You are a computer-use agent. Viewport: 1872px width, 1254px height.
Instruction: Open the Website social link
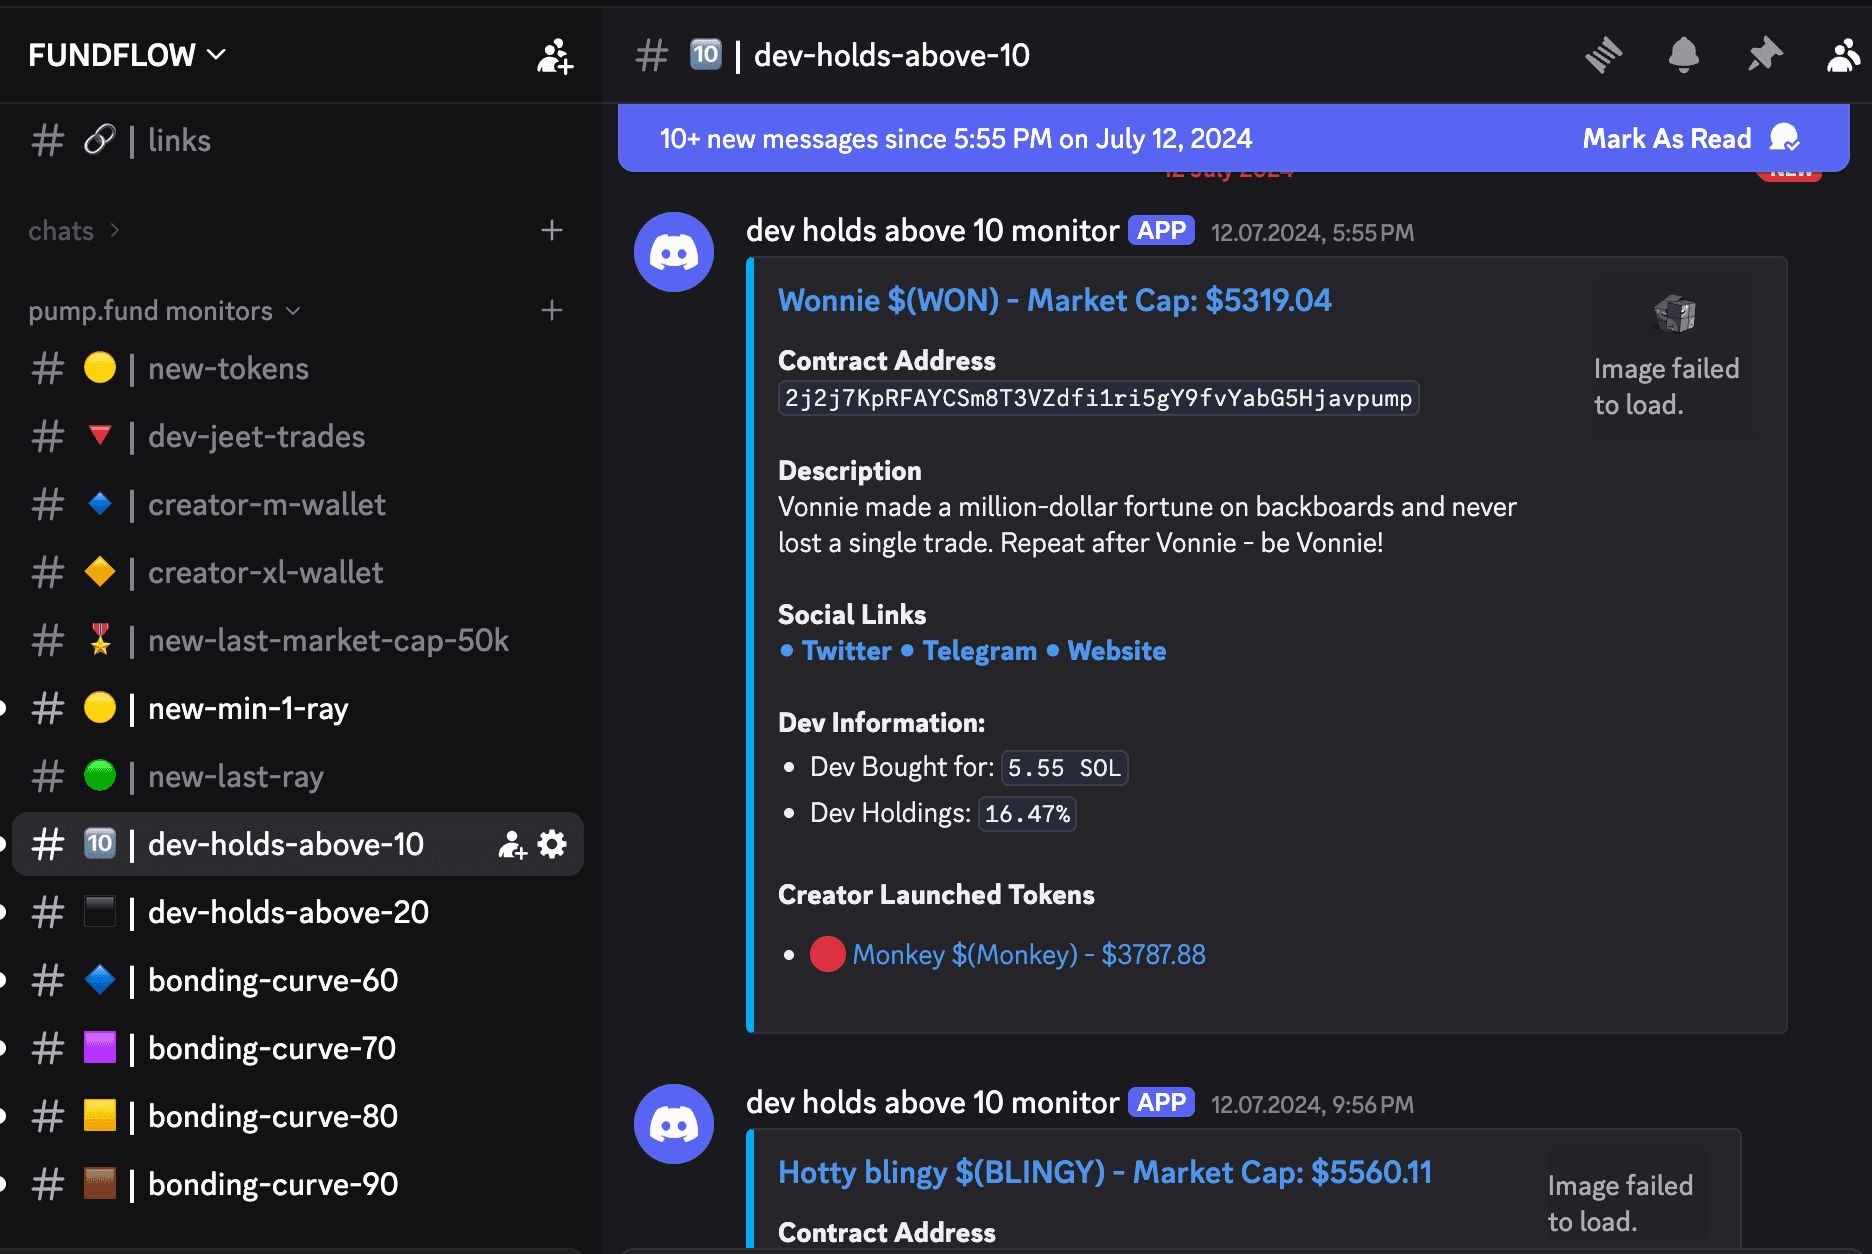[1117, 651]
